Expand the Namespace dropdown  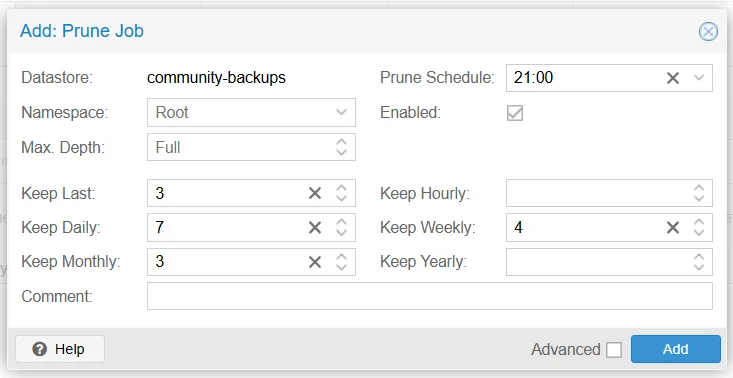pyautogui.click(x=342, y=112)
